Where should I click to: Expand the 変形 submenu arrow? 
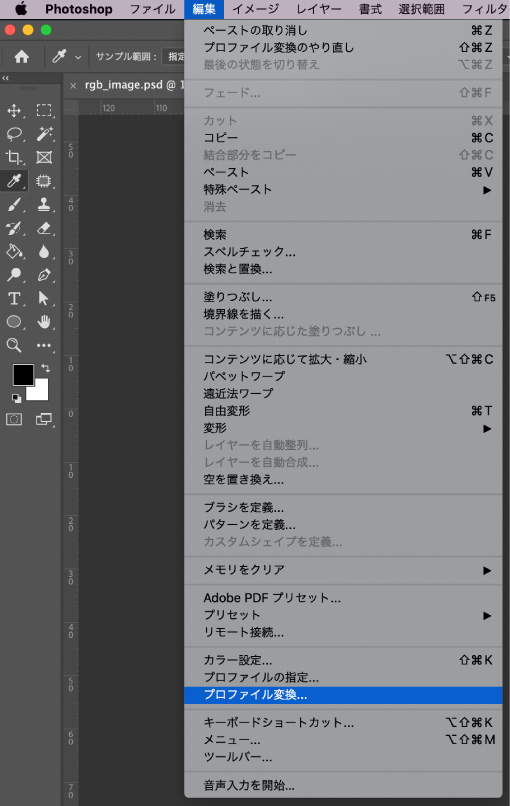pyautogui.click(x=486, y=428)
